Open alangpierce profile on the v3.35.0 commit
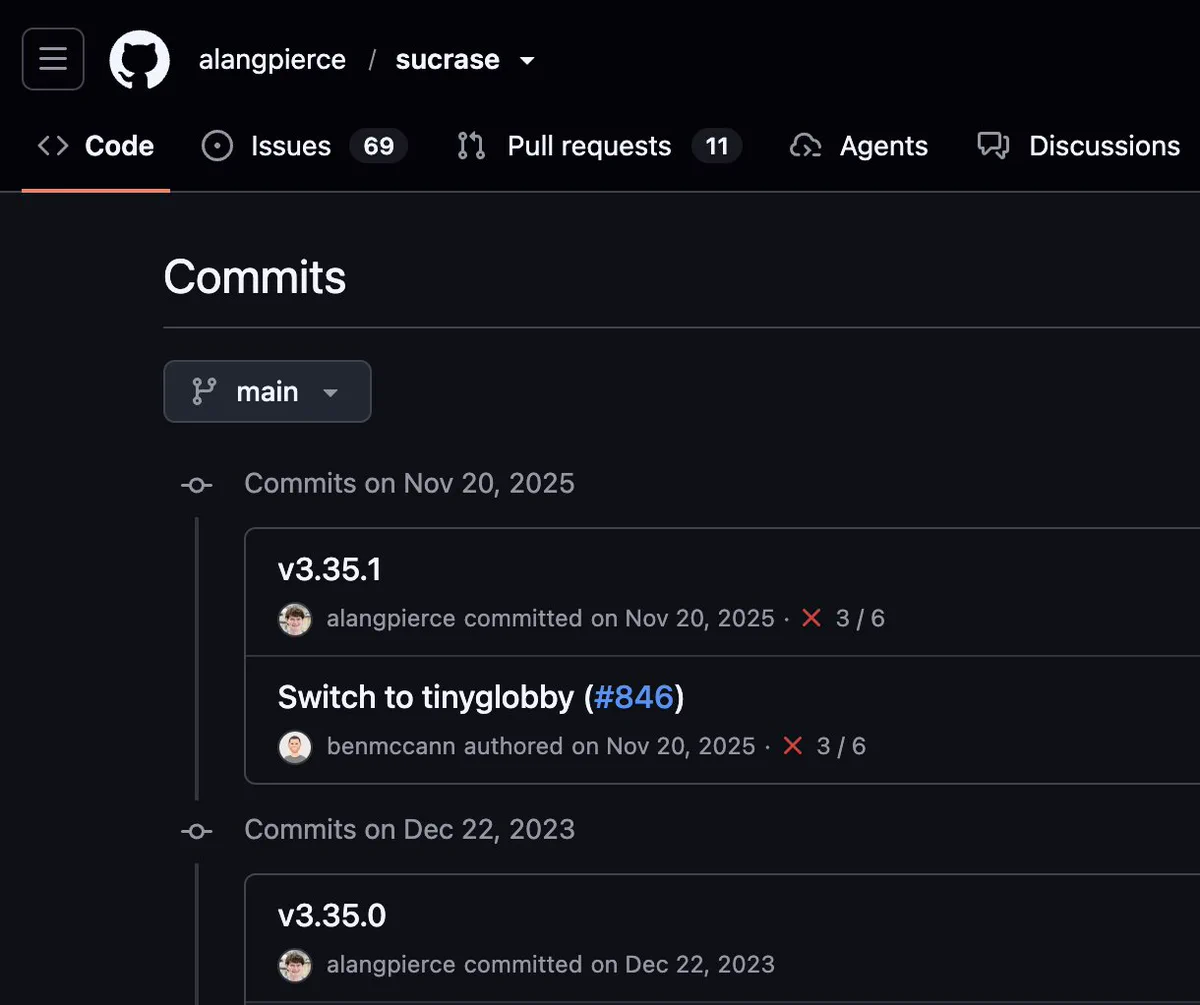 coord(391,964)
